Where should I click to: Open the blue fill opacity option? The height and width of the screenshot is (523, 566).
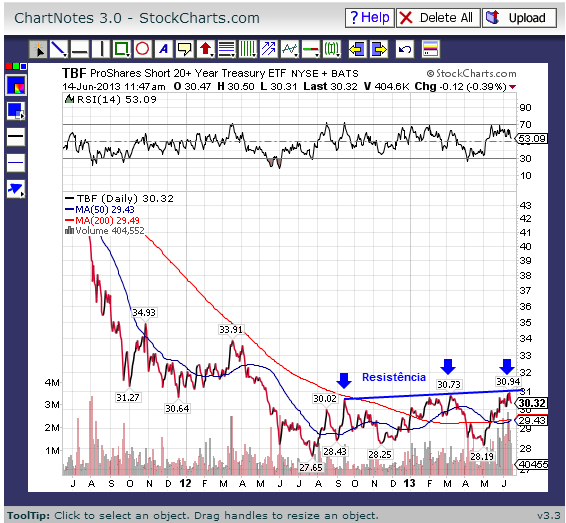coord(16,111)
